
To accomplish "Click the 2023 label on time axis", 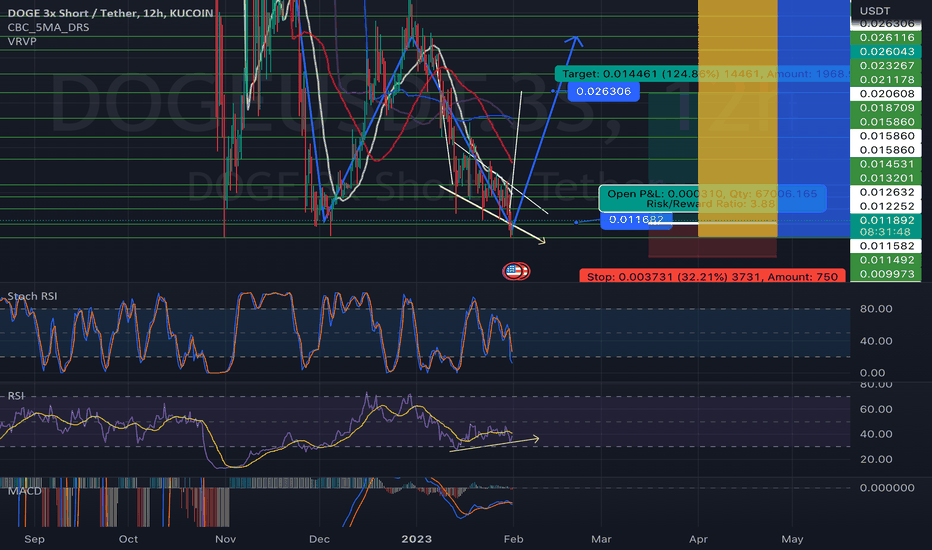I will [x=417, y=539].
